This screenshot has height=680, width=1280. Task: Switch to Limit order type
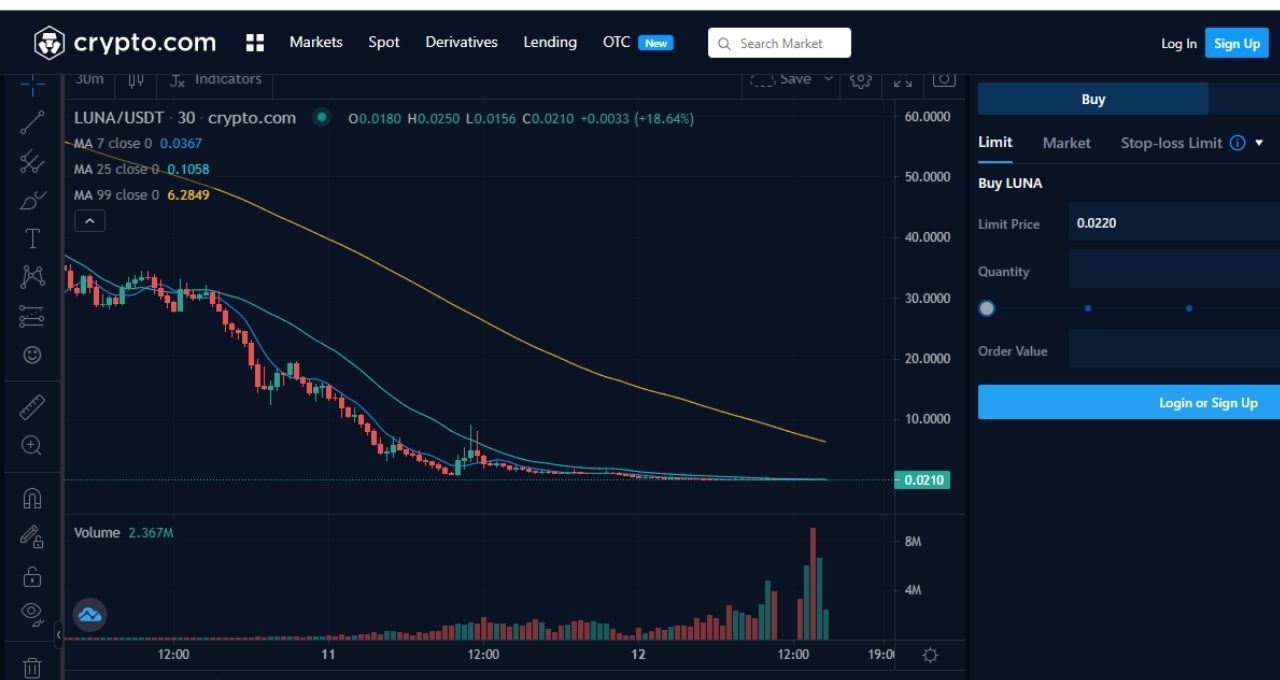(995, 142)
